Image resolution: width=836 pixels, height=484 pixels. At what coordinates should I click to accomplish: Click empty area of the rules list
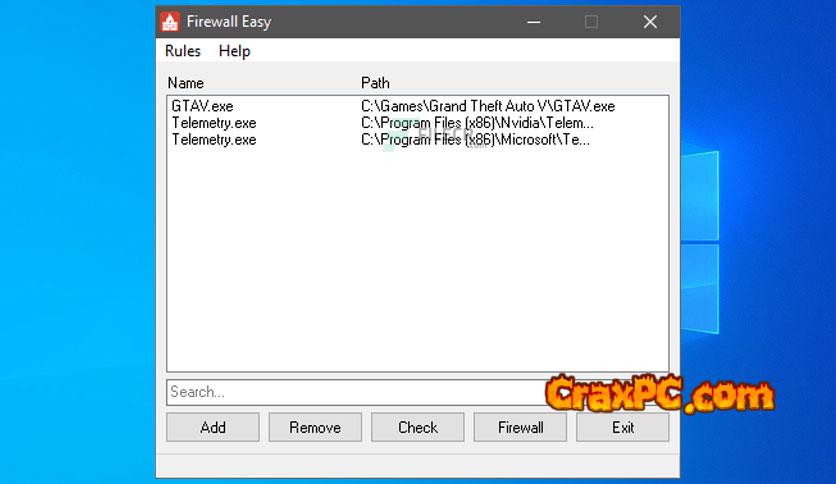click(x=417, y=256)
